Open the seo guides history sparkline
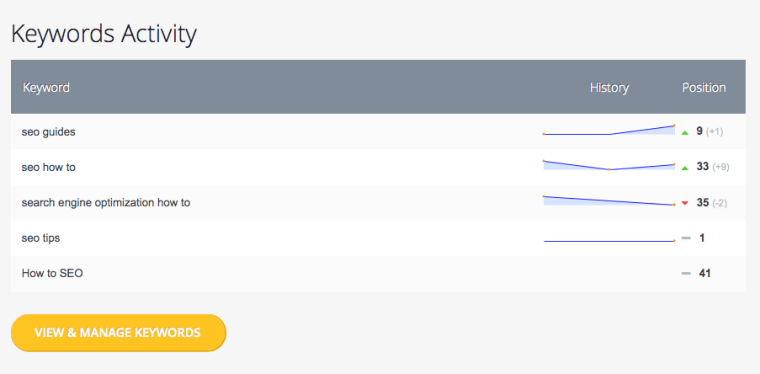The height and width of the screenshot is (374, 760). pos(609,130)
